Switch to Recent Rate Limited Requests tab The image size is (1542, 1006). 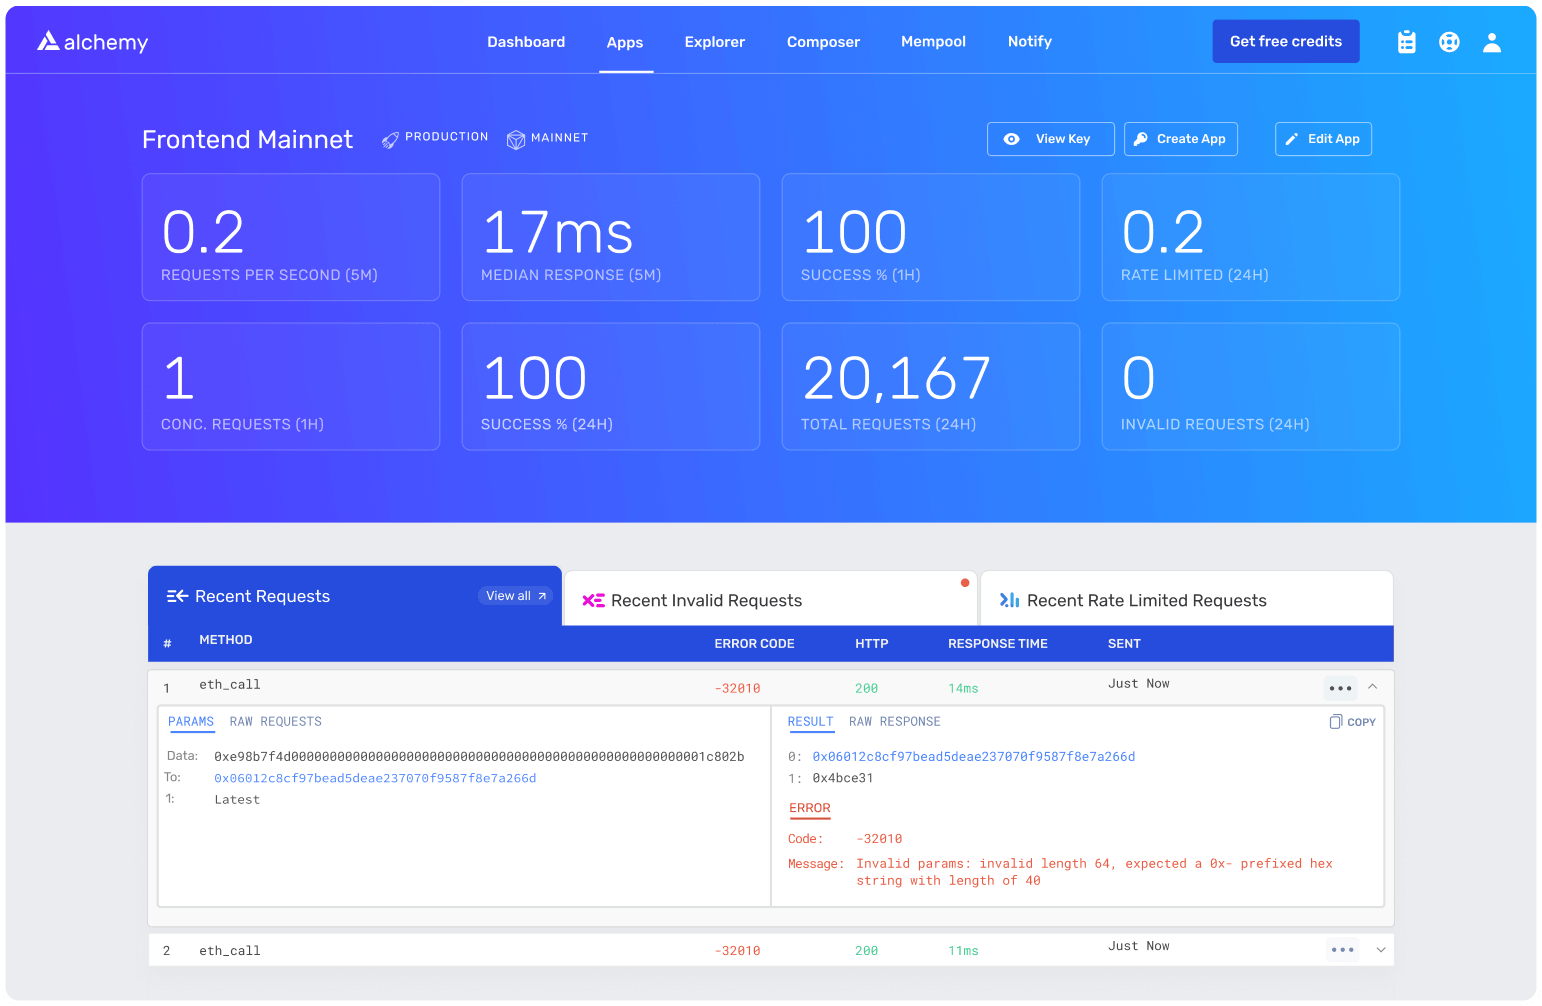pyautogui.click(x=1187, y=598)
